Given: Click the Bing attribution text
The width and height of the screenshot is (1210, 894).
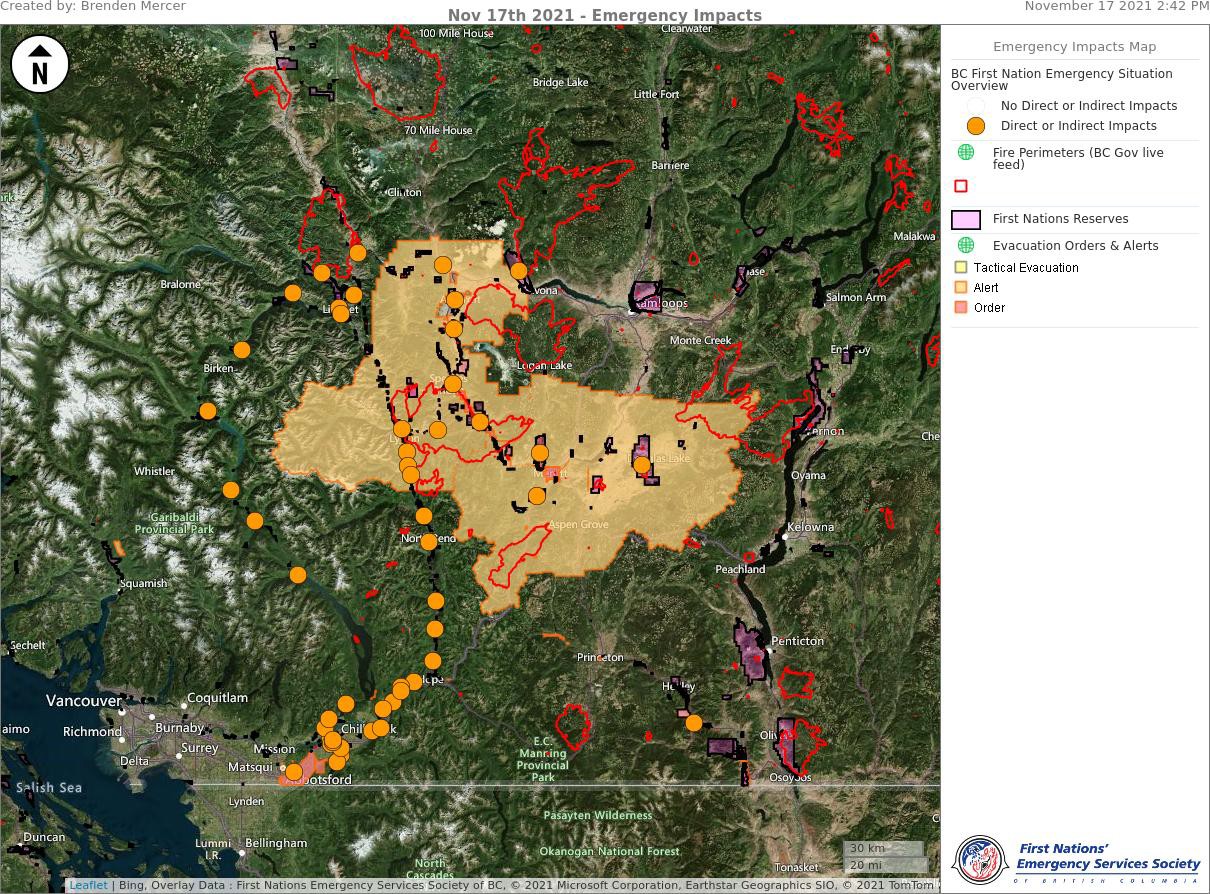Looking at the screenshot, I should 129,885.
